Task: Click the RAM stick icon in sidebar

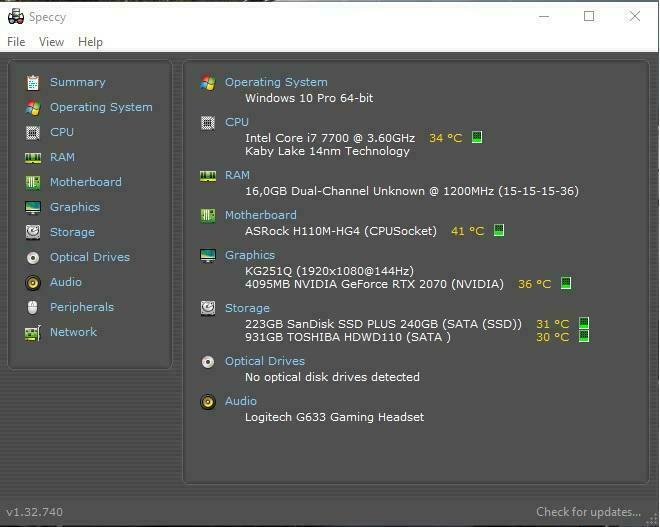Action: pos(33,157)
